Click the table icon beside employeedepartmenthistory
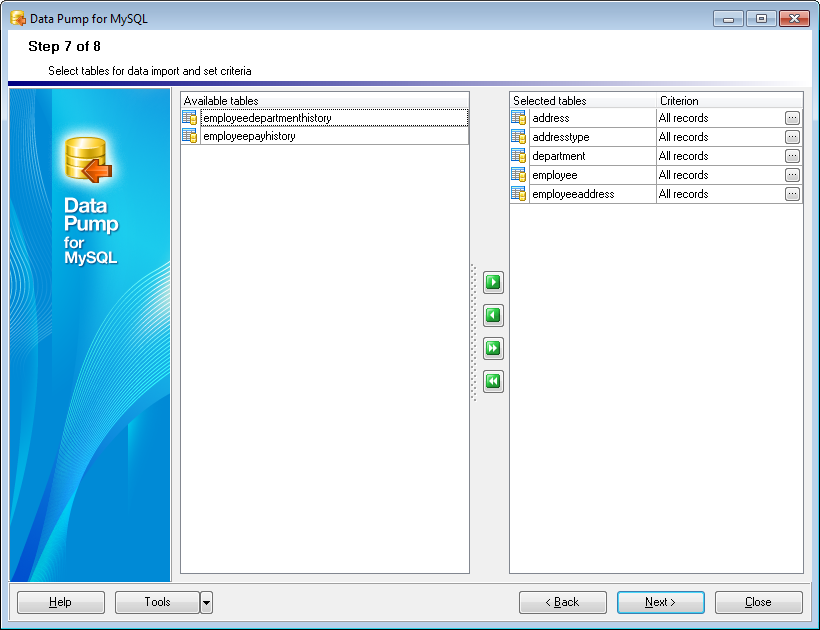Viewport: 820px width, 630px height. tap(189, 118)
